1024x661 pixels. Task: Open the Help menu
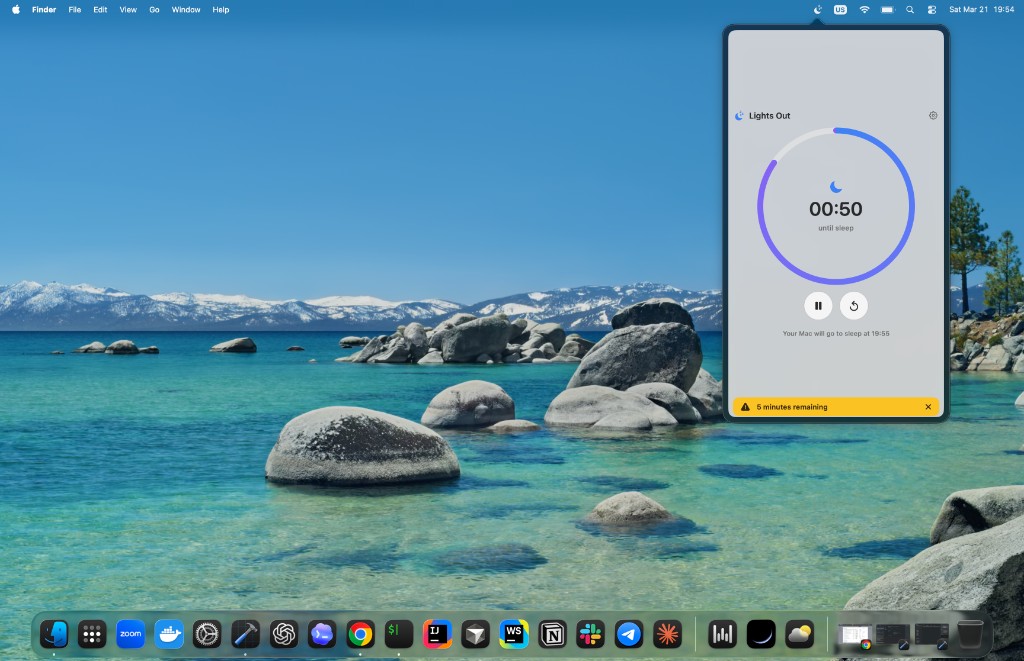(221, 10)
